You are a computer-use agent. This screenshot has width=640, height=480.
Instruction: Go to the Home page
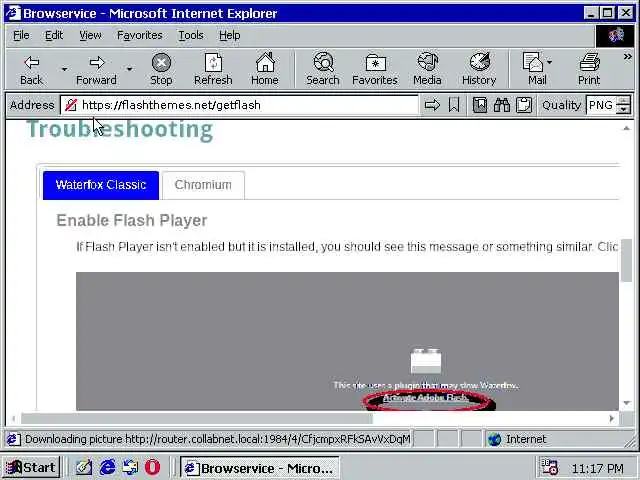coord(265,69)
